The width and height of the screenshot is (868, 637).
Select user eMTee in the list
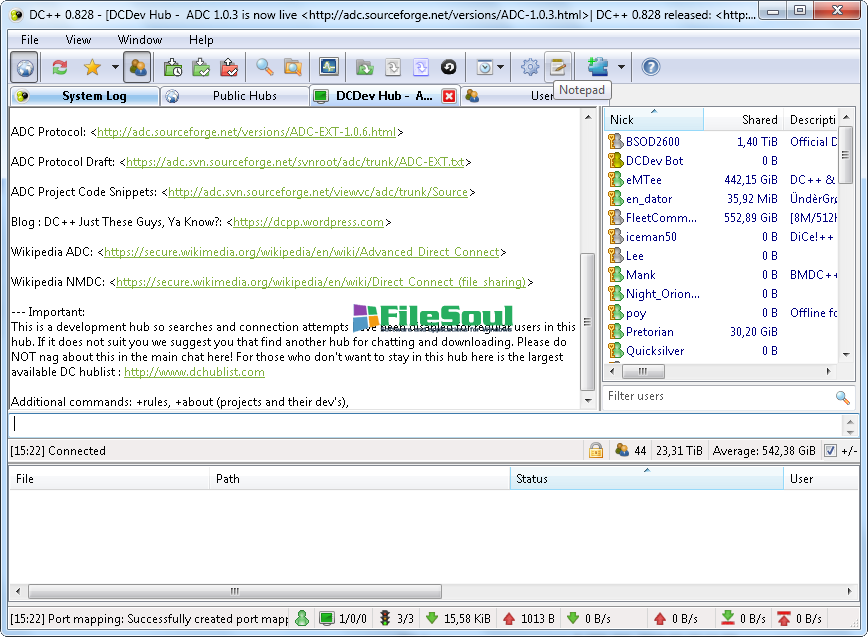point(643,180)
